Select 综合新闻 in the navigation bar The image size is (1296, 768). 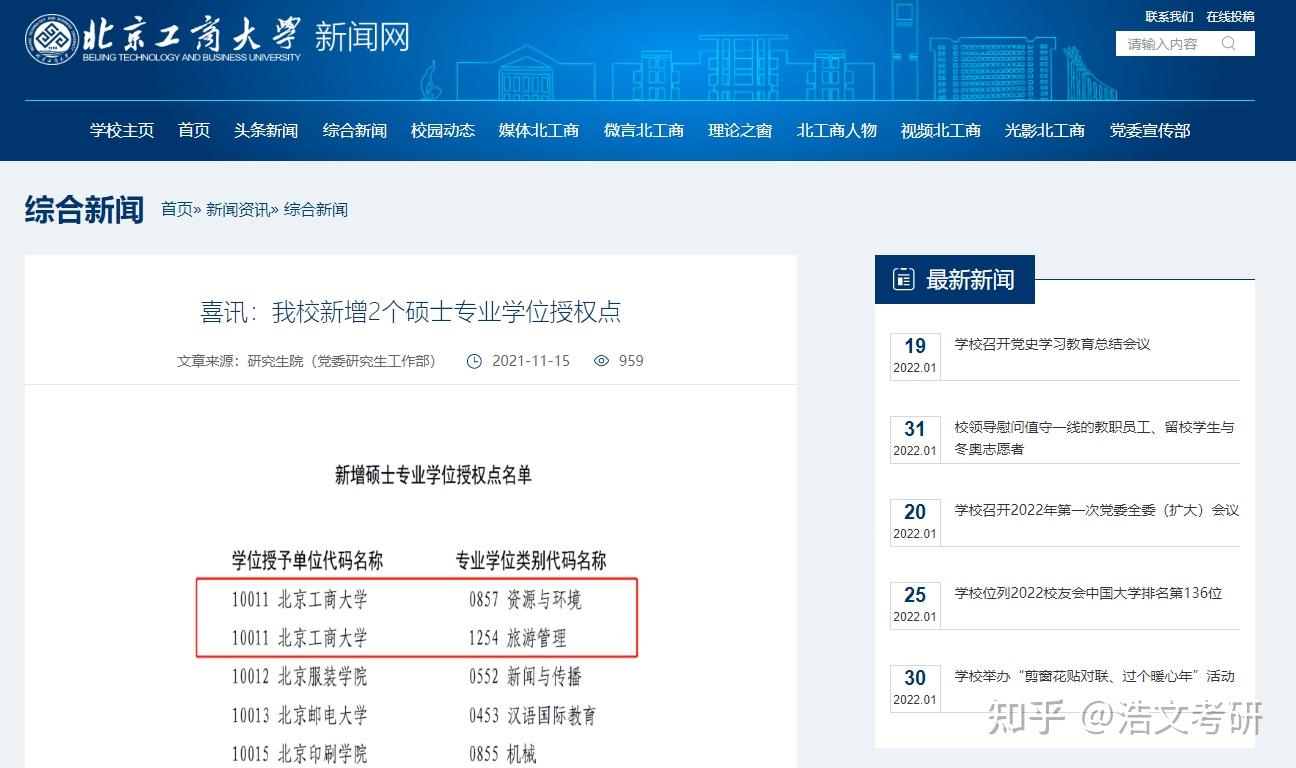pyautogui.click(x=355, y=130)
